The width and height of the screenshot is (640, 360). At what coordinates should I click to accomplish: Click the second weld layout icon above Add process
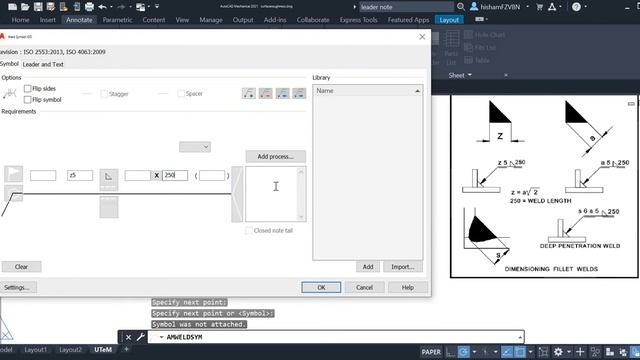coord(265,93)
